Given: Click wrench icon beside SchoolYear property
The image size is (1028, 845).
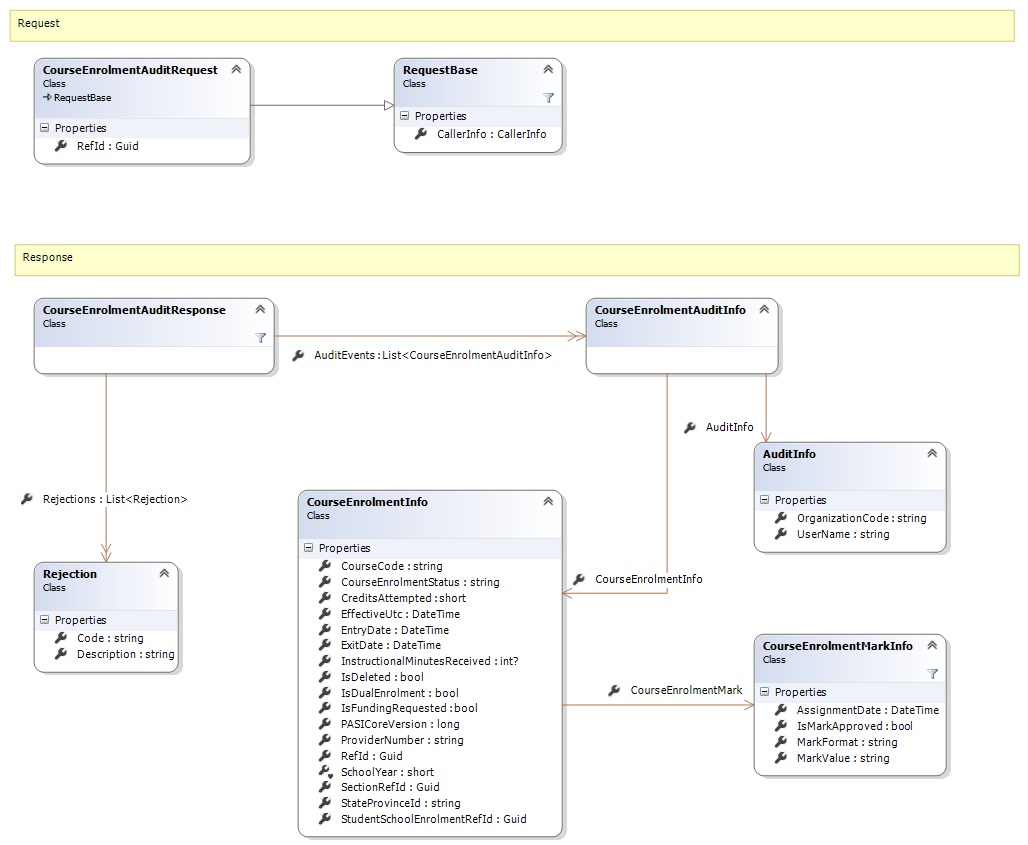Looking at the screenshot, I should (x=325, y=772).
